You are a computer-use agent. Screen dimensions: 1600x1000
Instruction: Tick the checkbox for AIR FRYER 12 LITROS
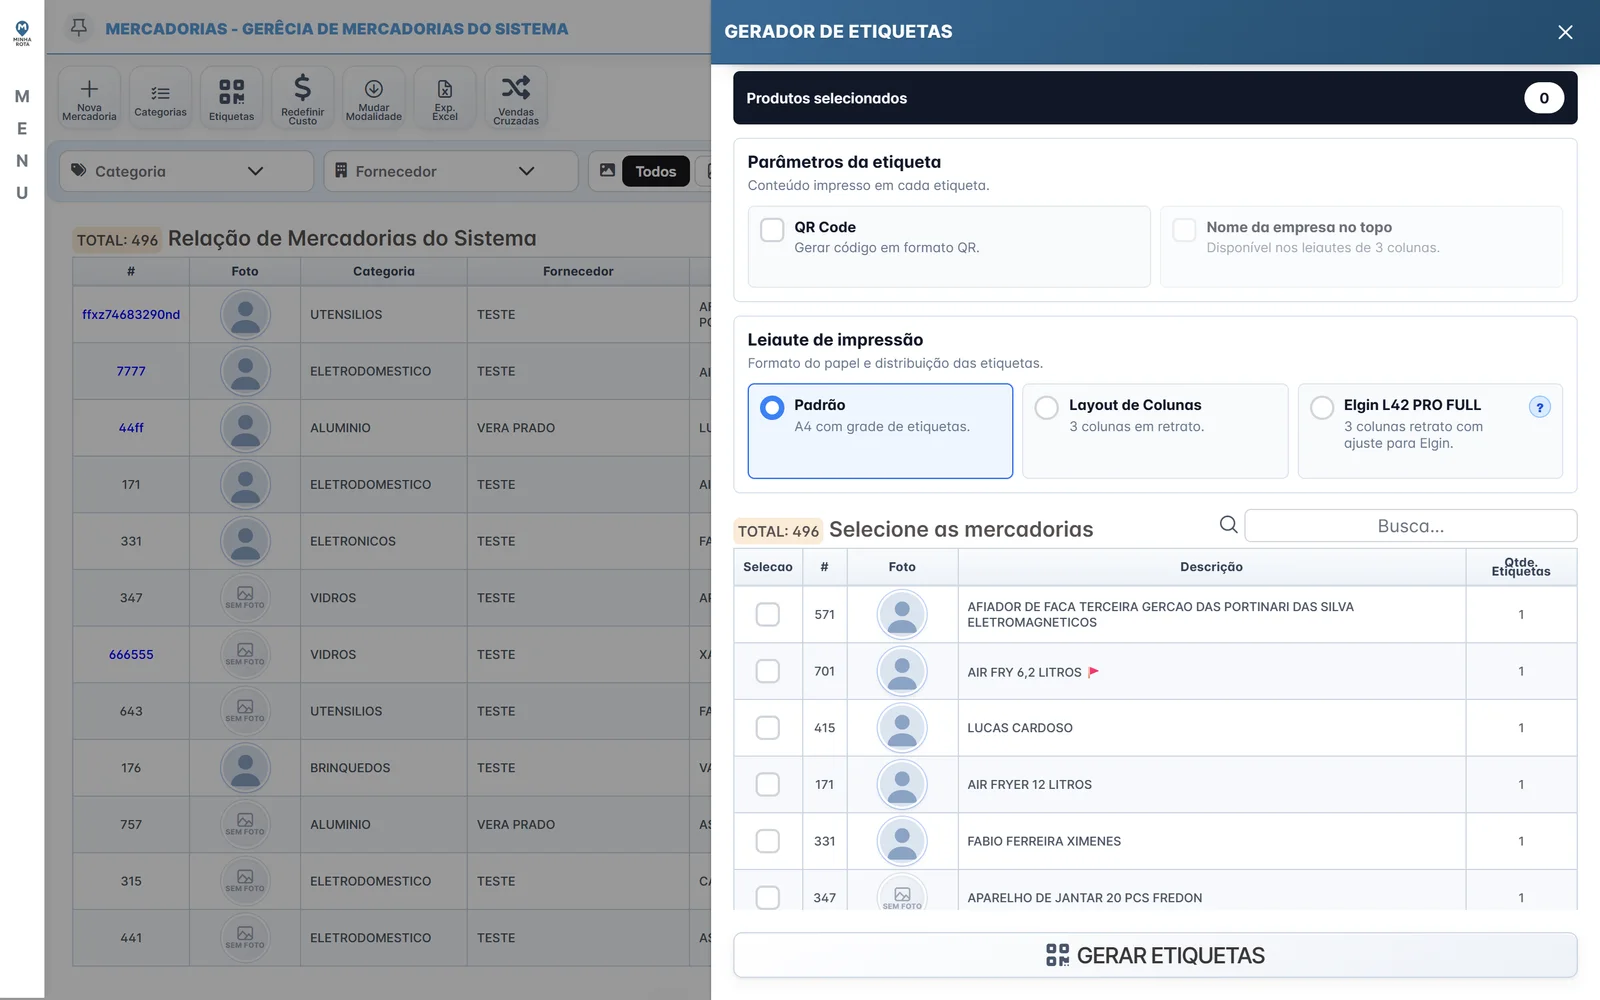point(768,784)
